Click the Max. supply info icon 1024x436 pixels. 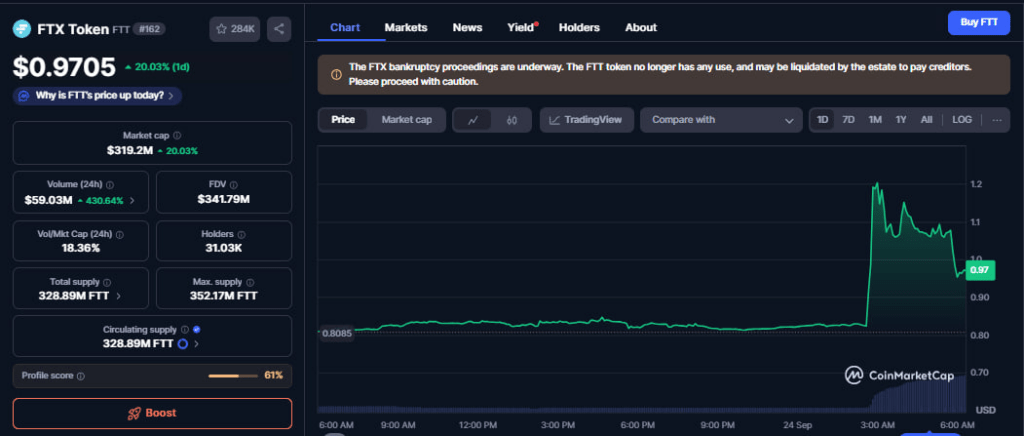[x=248, y=283]
